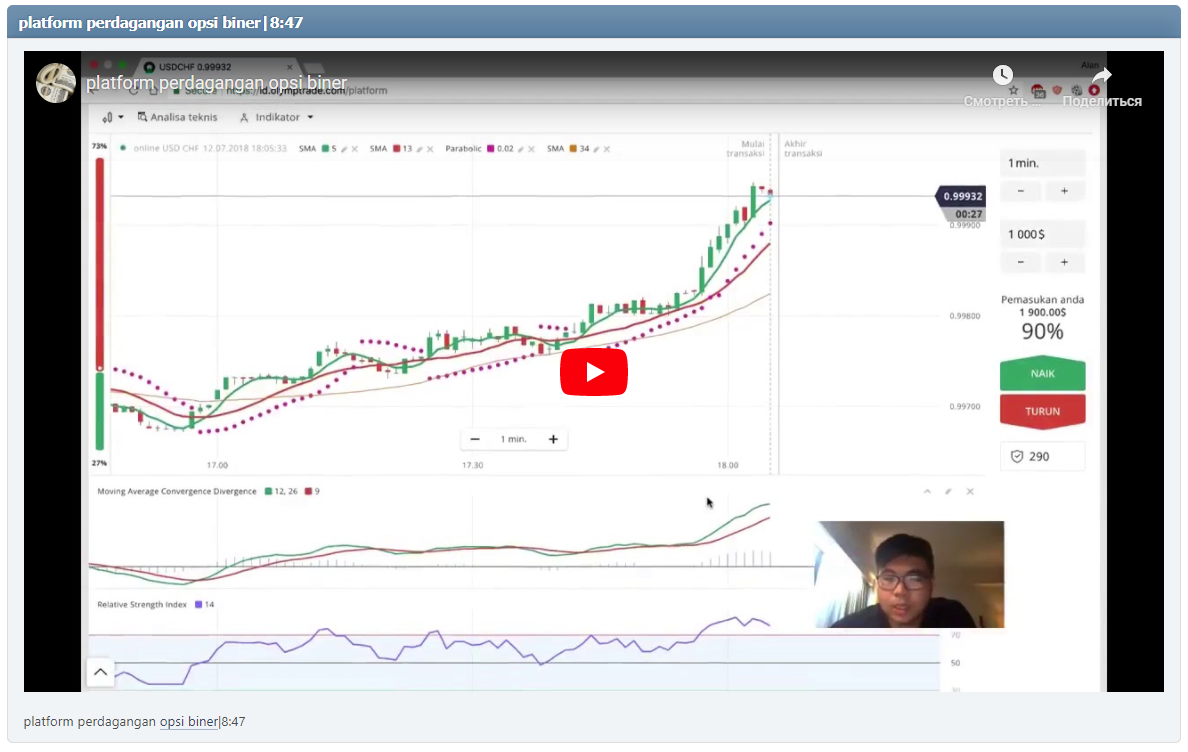Play the embedded YouTube video

pos(593,372)
